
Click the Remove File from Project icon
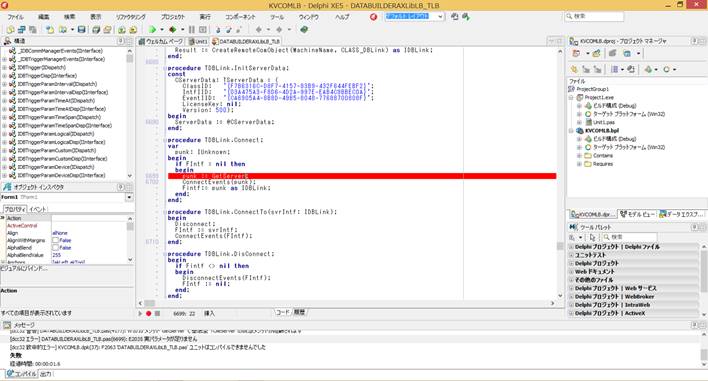pyautogui.click(x=133, y=29)
